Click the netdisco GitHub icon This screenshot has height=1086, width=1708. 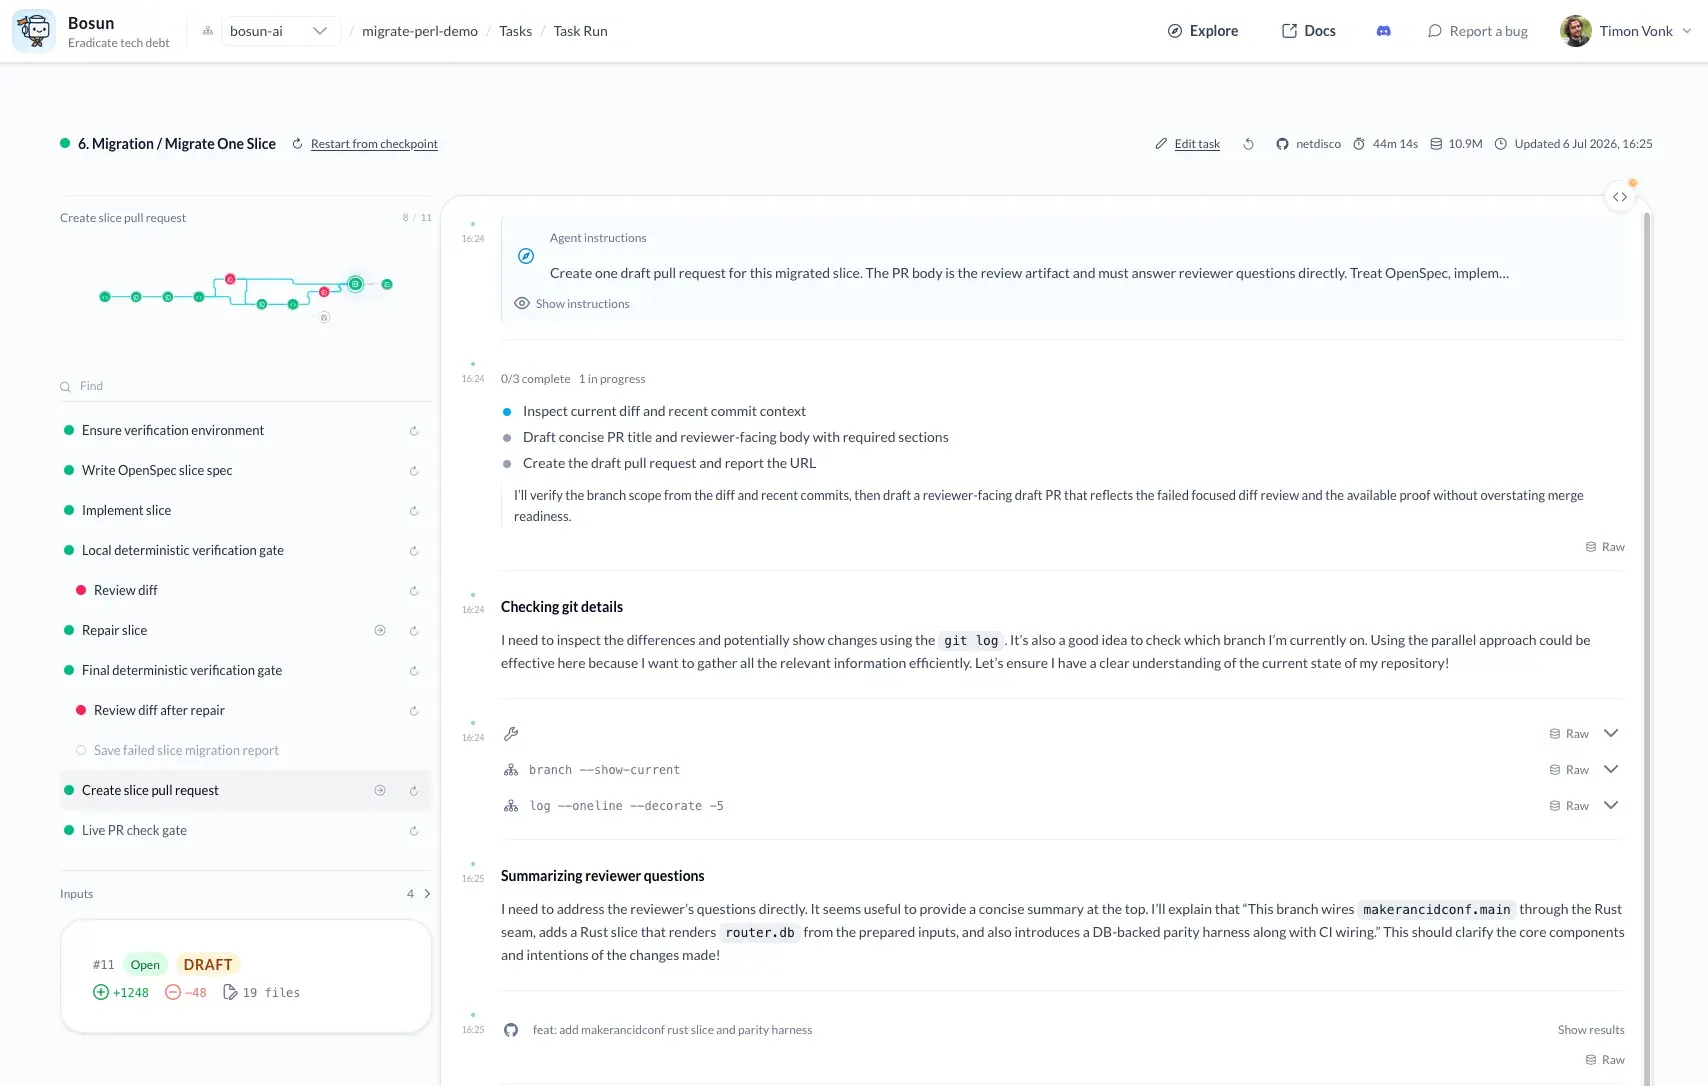pyautogui.click(x=1282, y=144)
